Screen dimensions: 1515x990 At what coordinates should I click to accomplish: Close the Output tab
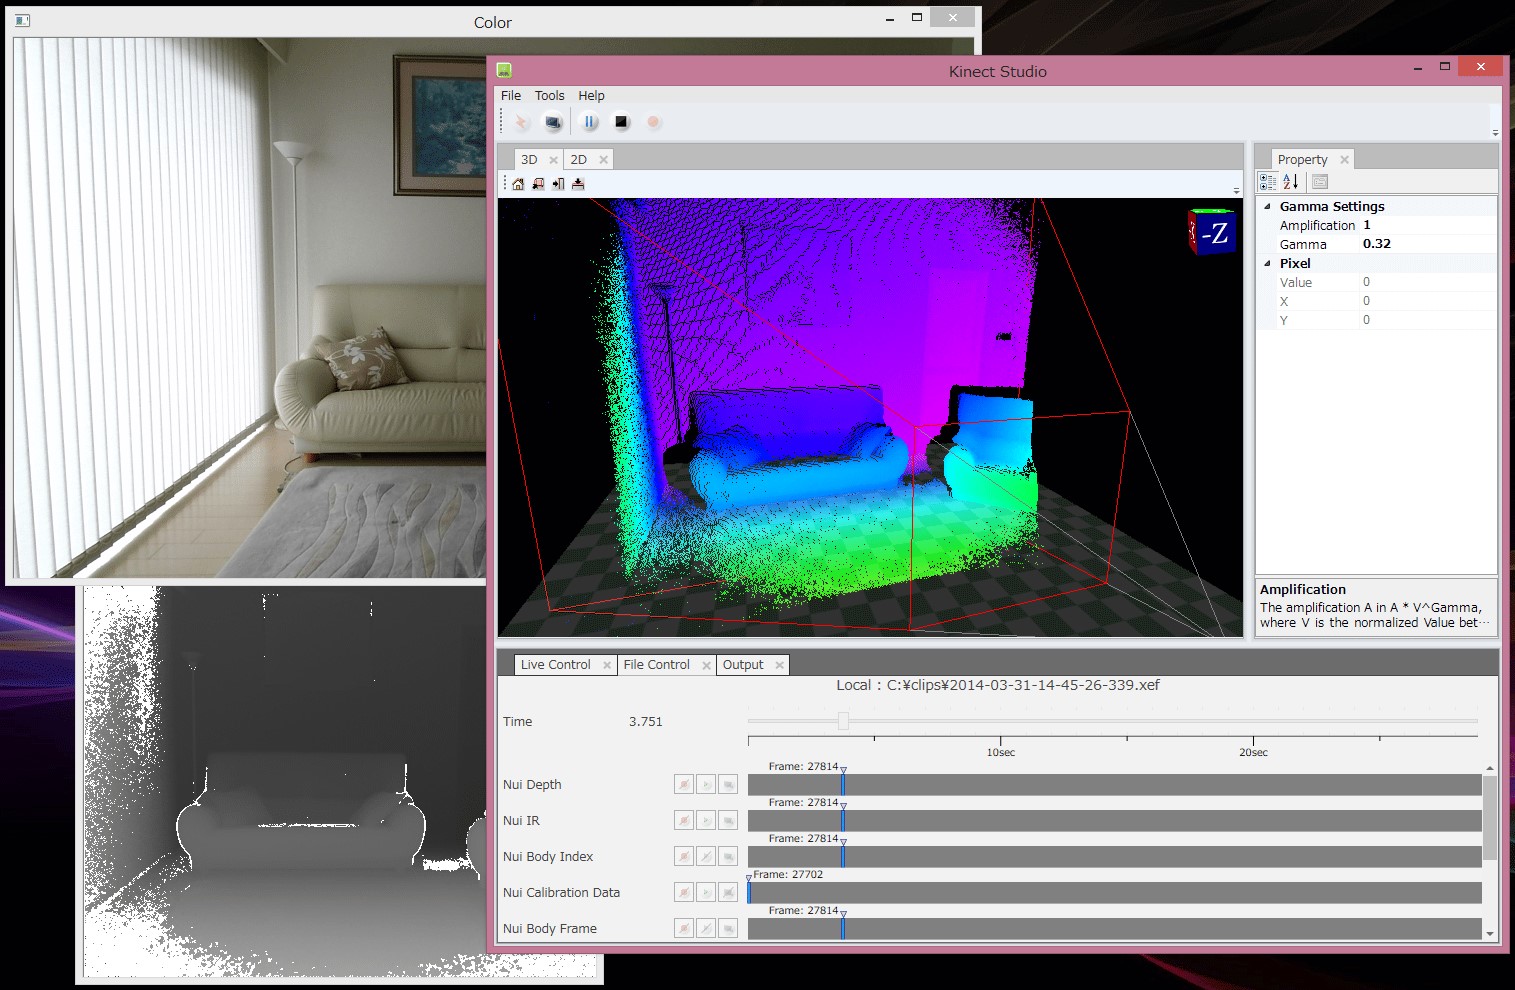click(x=780, y=665)
